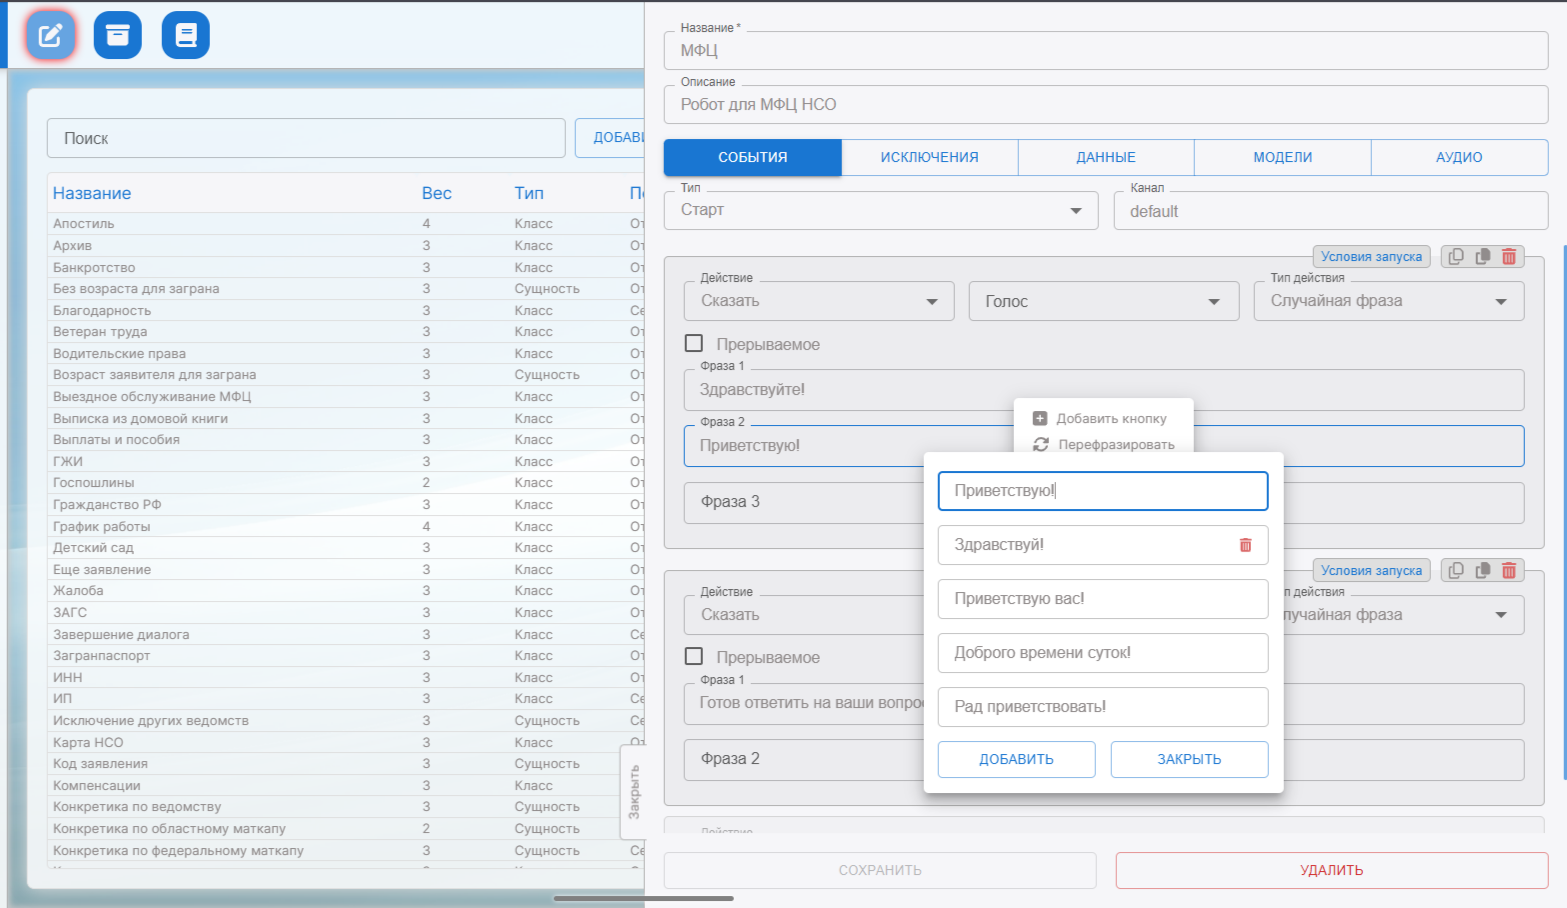Click the 'Поиск' search field
Image resolution: width=1567 pixels, height=908 pixels.
click(x=305, y=139)
